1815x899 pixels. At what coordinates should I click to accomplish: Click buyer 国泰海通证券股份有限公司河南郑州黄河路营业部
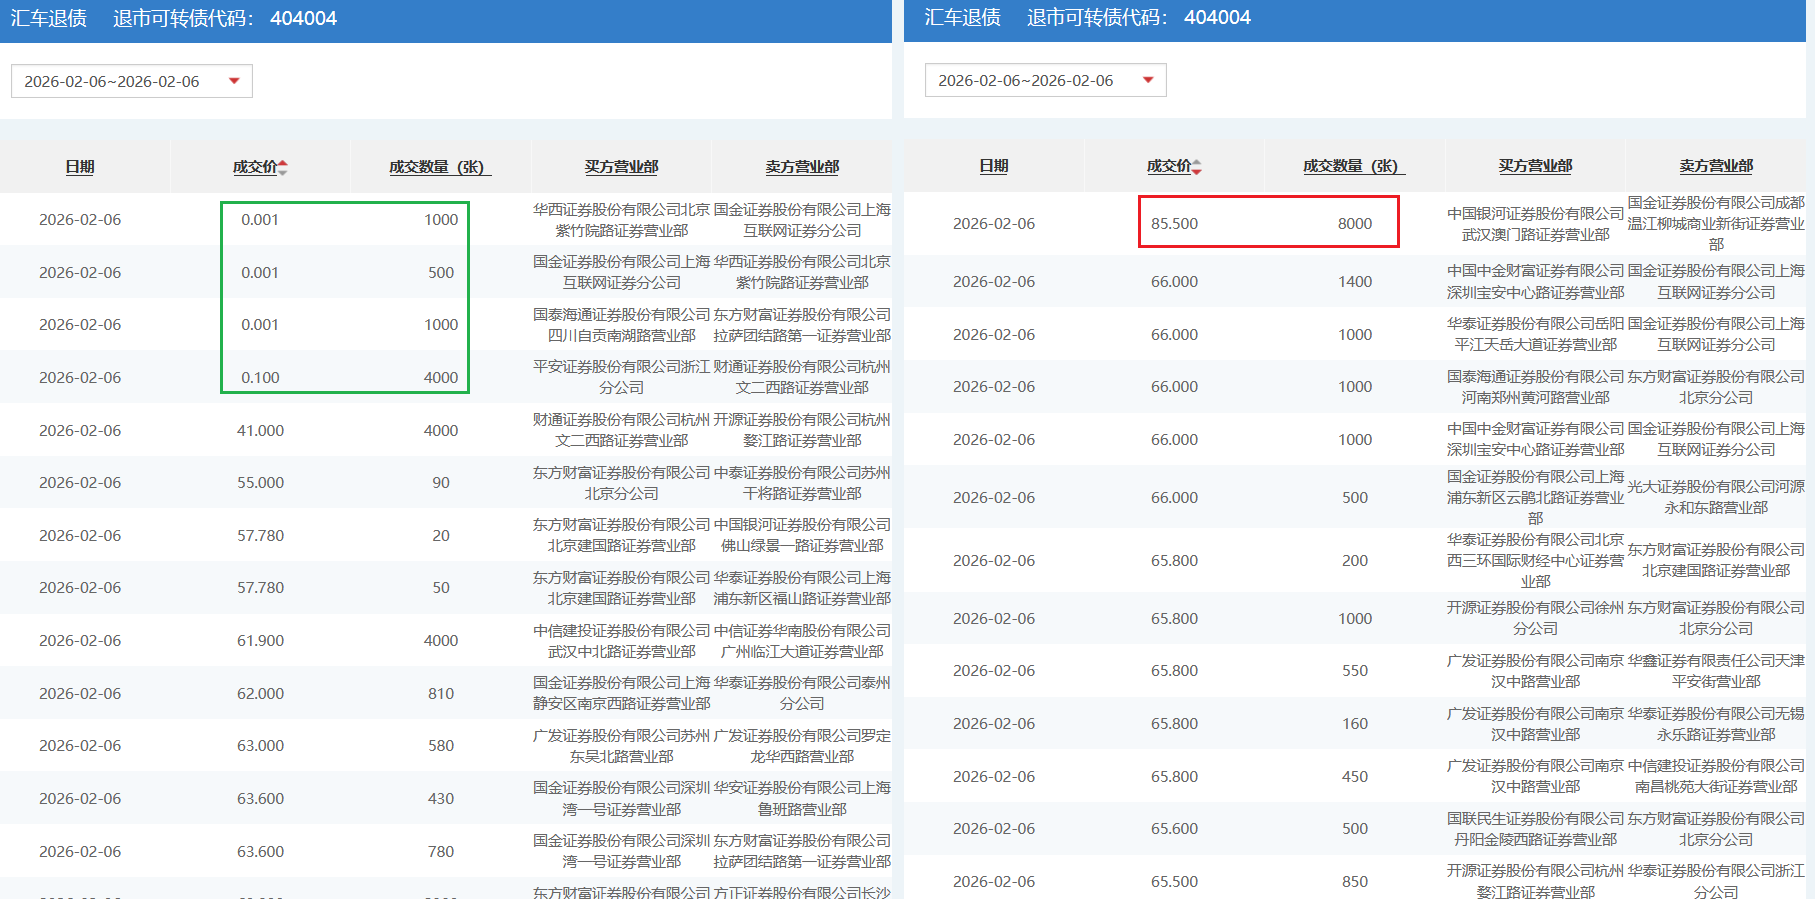(1535, 387)
